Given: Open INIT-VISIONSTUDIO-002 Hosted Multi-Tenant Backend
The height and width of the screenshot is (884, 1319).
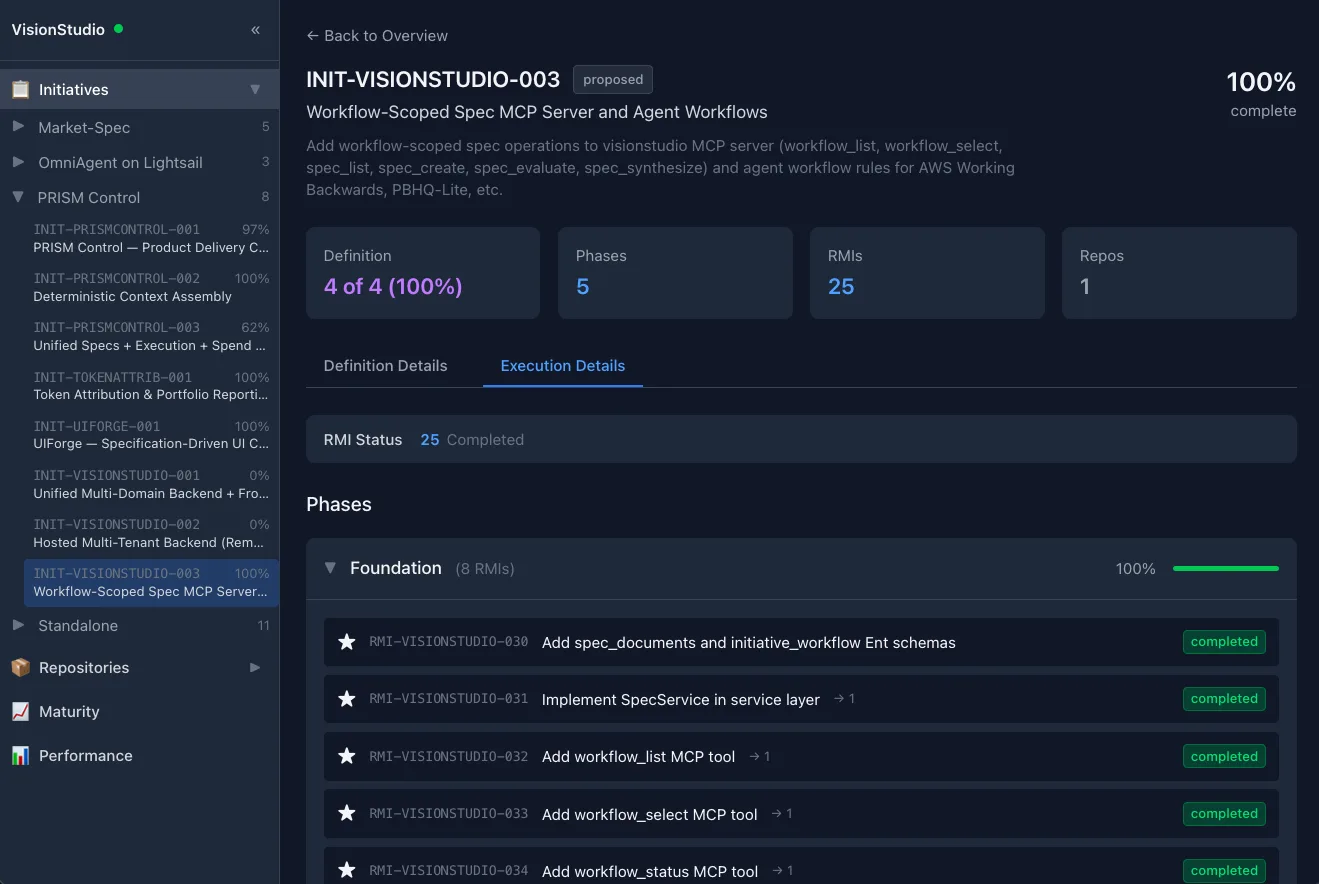Looking at the screenshot, I should [151, 533].
